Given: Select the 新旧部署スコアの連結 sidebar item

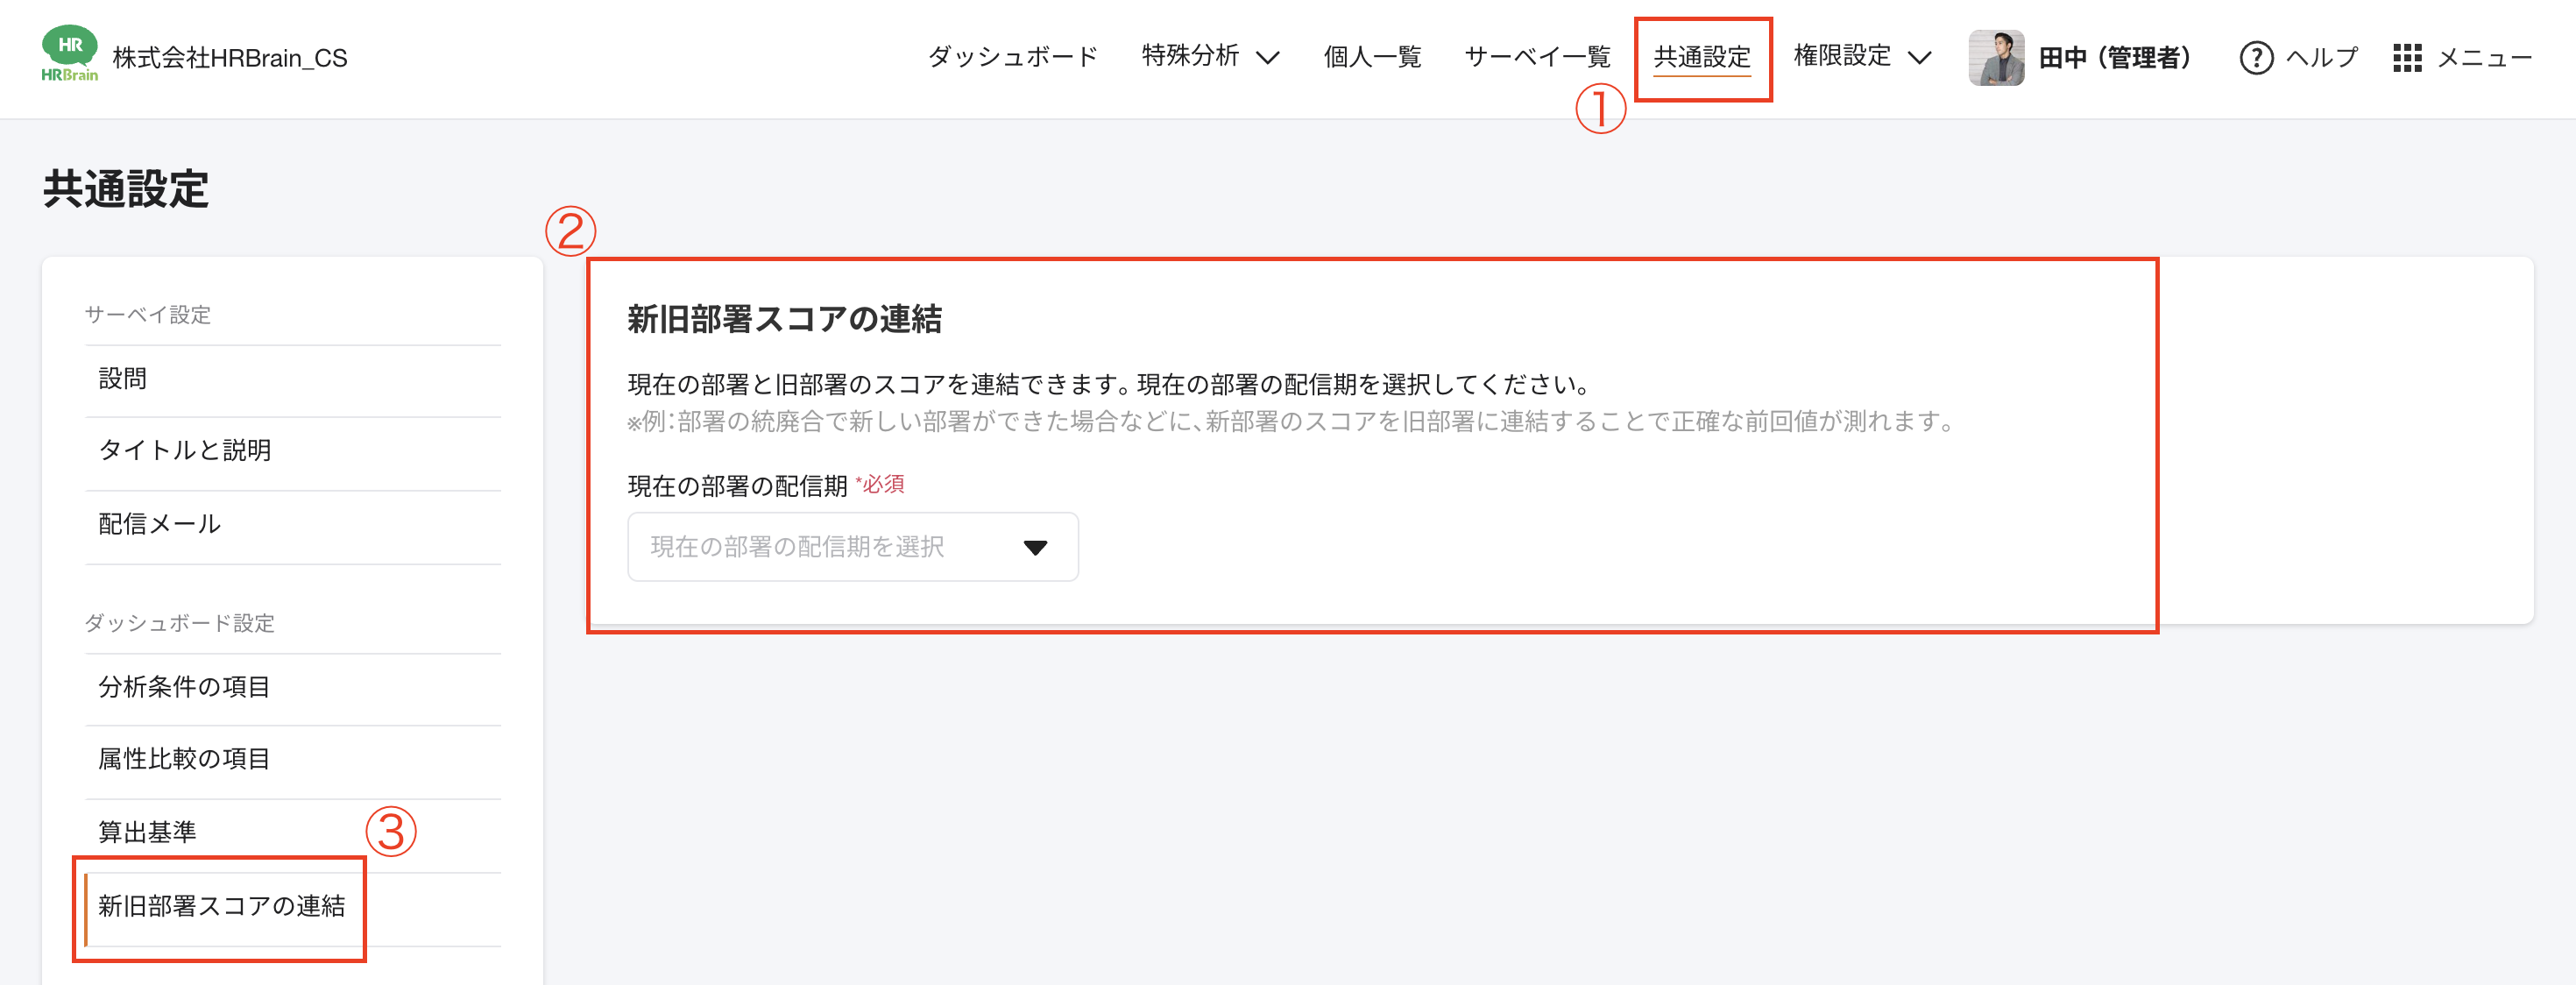Looking at the screenshot, I should pyautogui.click(x=224, y=908).
